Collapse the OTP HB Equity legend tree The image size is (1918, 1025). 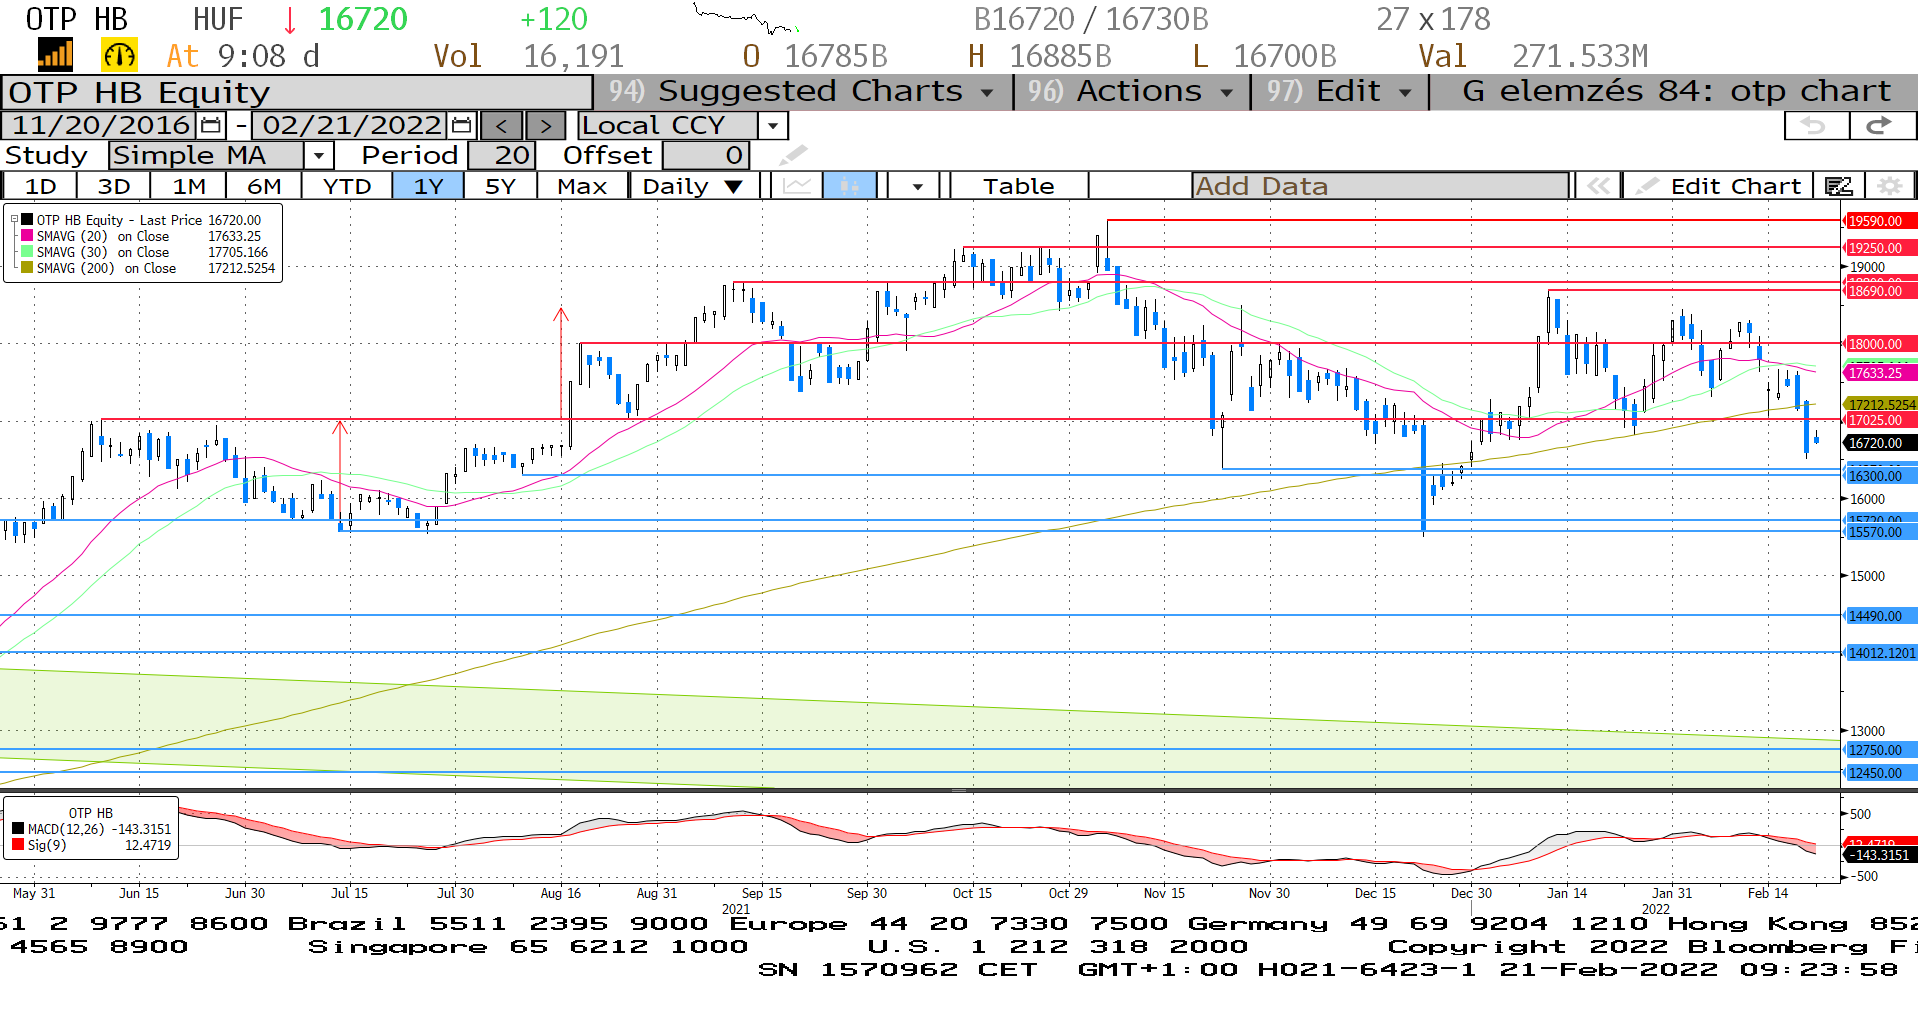14,219
